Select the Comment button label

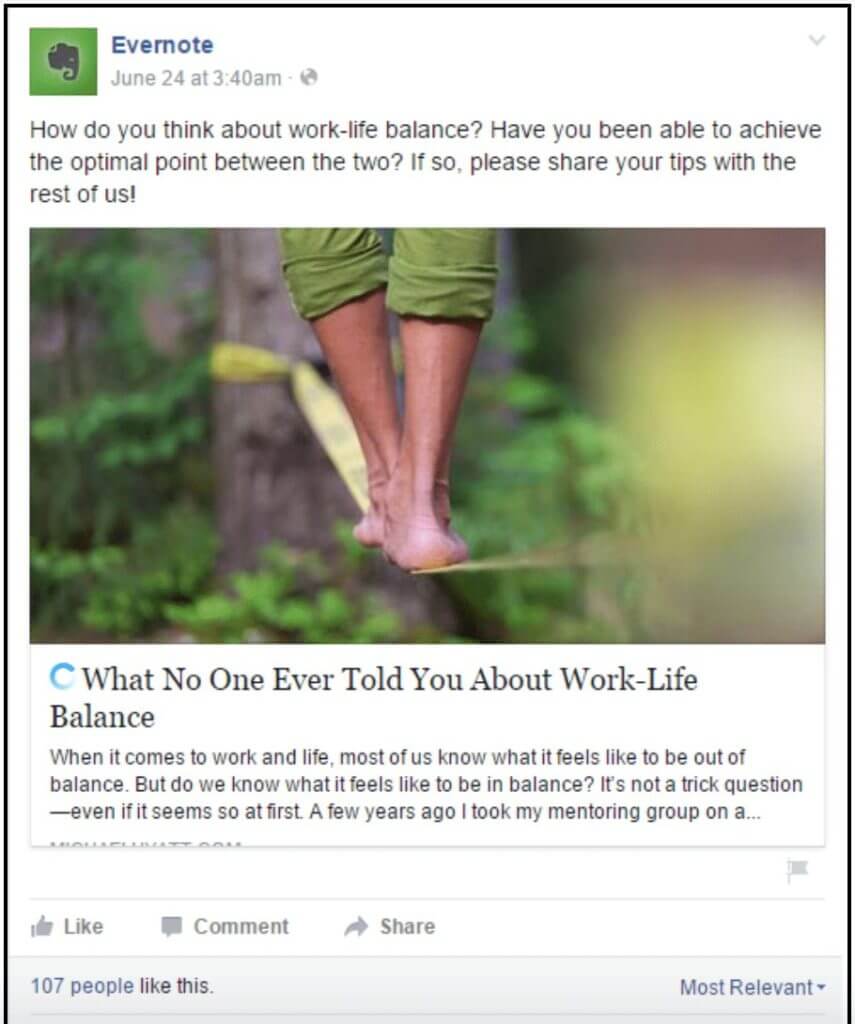click(x=241, y=926)
